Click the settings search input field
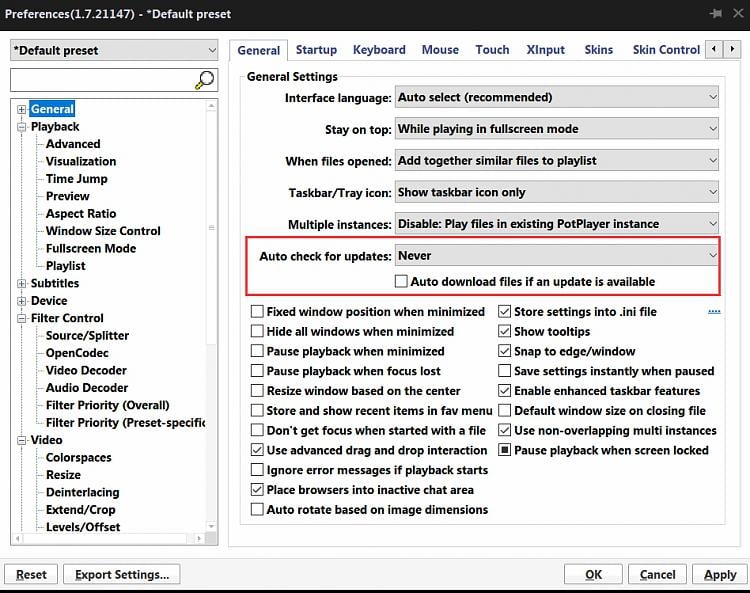Image resolution: width=750 pixels, height=593 pixels. point(103,80)
